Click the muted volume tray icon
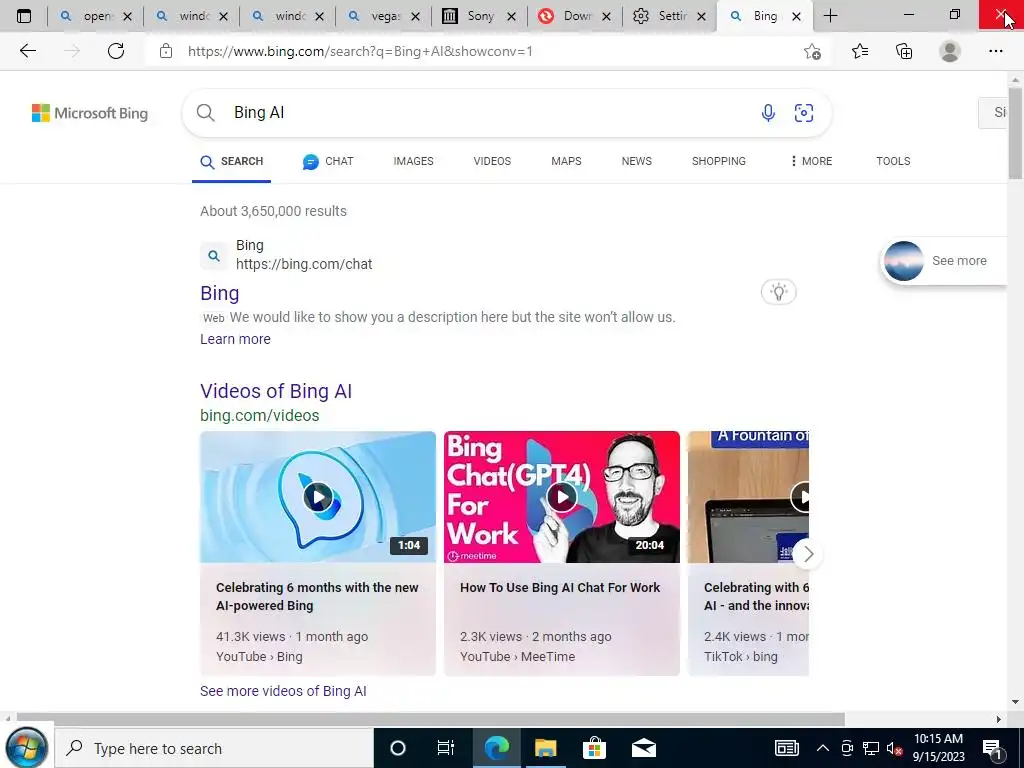Viewport: 1024px width, 768px height. [x=895, y=748]
